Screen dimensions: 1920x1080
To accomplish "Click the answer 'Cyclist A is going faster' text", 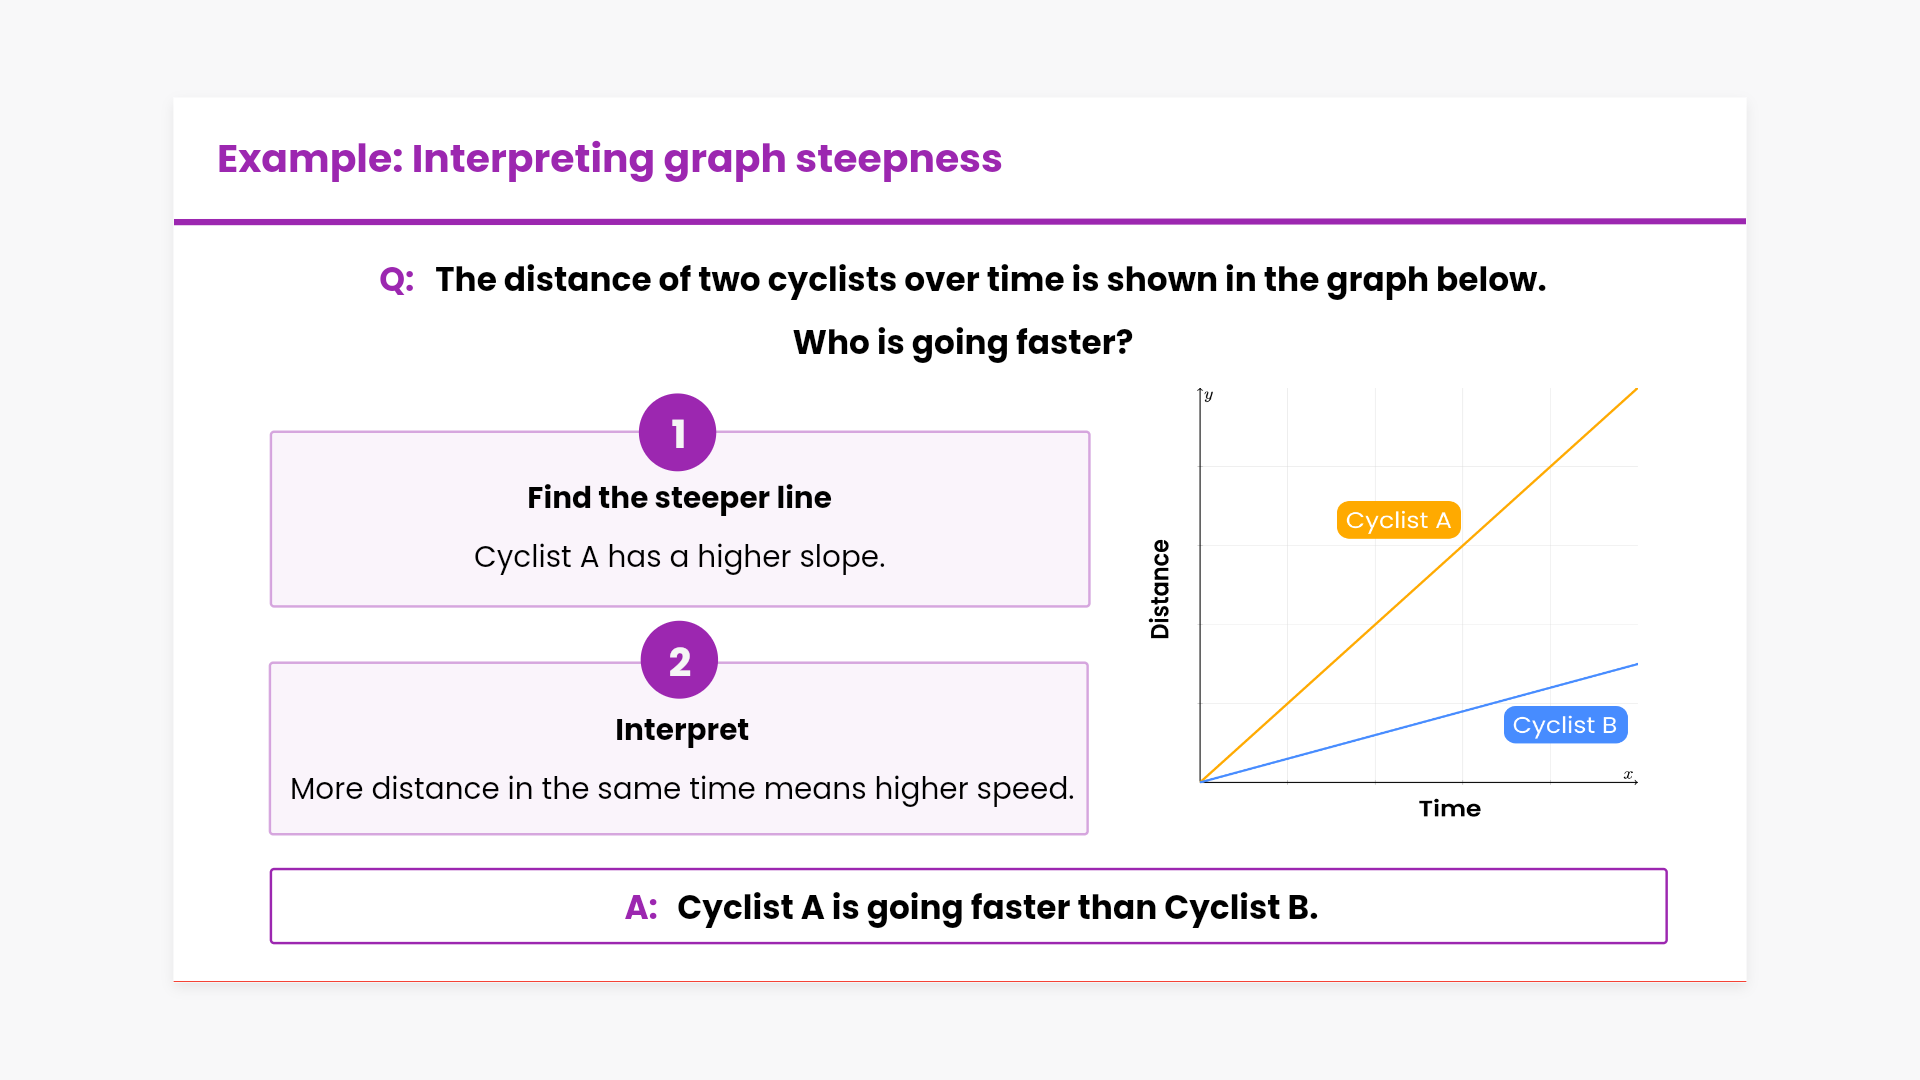I will [x=997, y=907].
